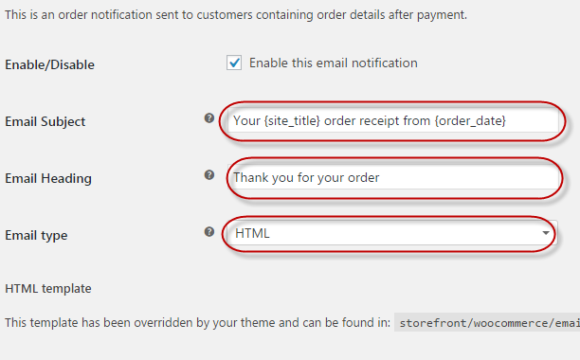Open the Email type HTML dropdown
This screenshot has height=360, width=580.
click(x=393, y=233)
